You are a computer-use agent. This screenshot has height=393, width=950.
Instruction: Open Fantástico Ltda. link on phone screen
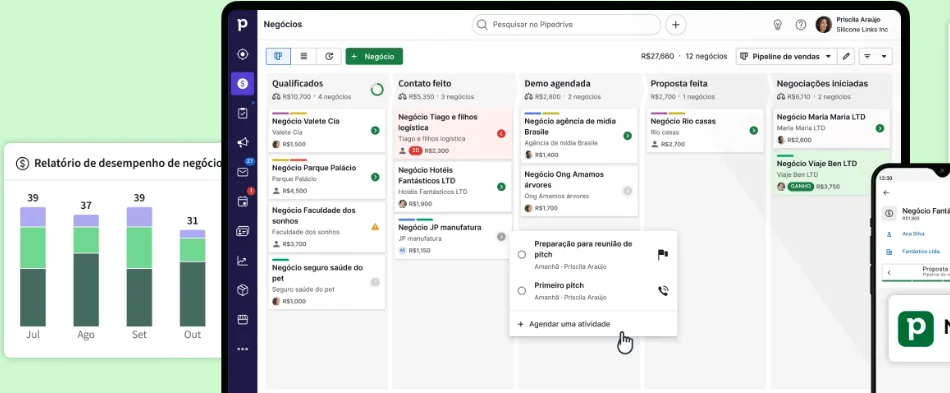(921, 251)
